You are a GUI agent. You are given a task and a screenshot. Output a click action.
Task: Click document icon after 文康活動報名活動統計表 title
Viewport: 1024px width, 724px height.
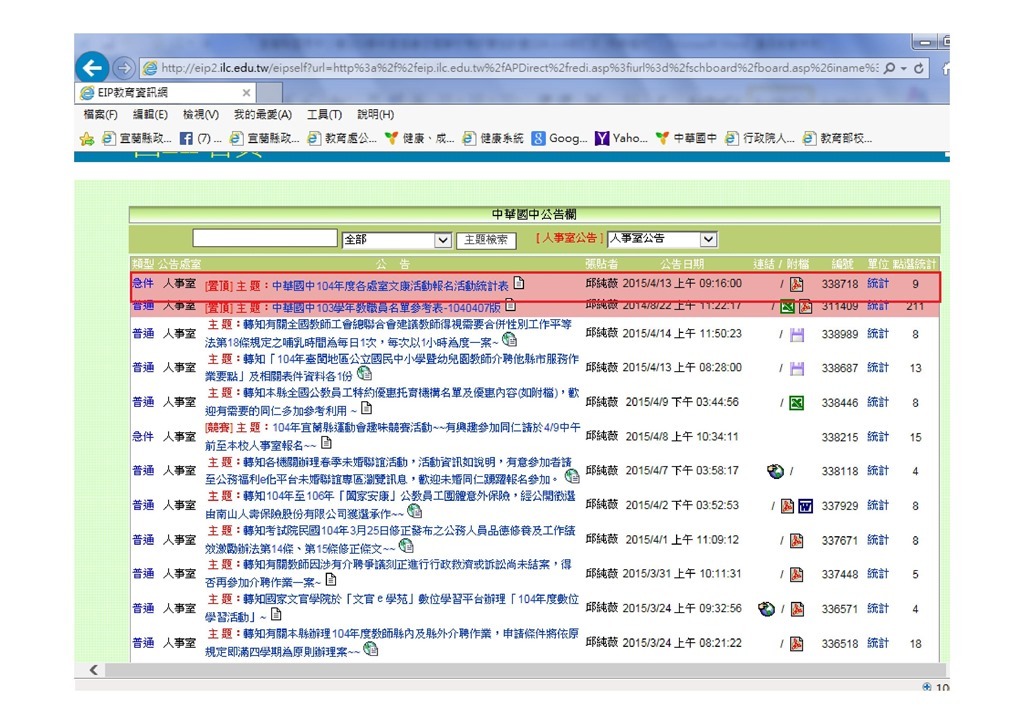pyautogui.click(x=519, y=283)
